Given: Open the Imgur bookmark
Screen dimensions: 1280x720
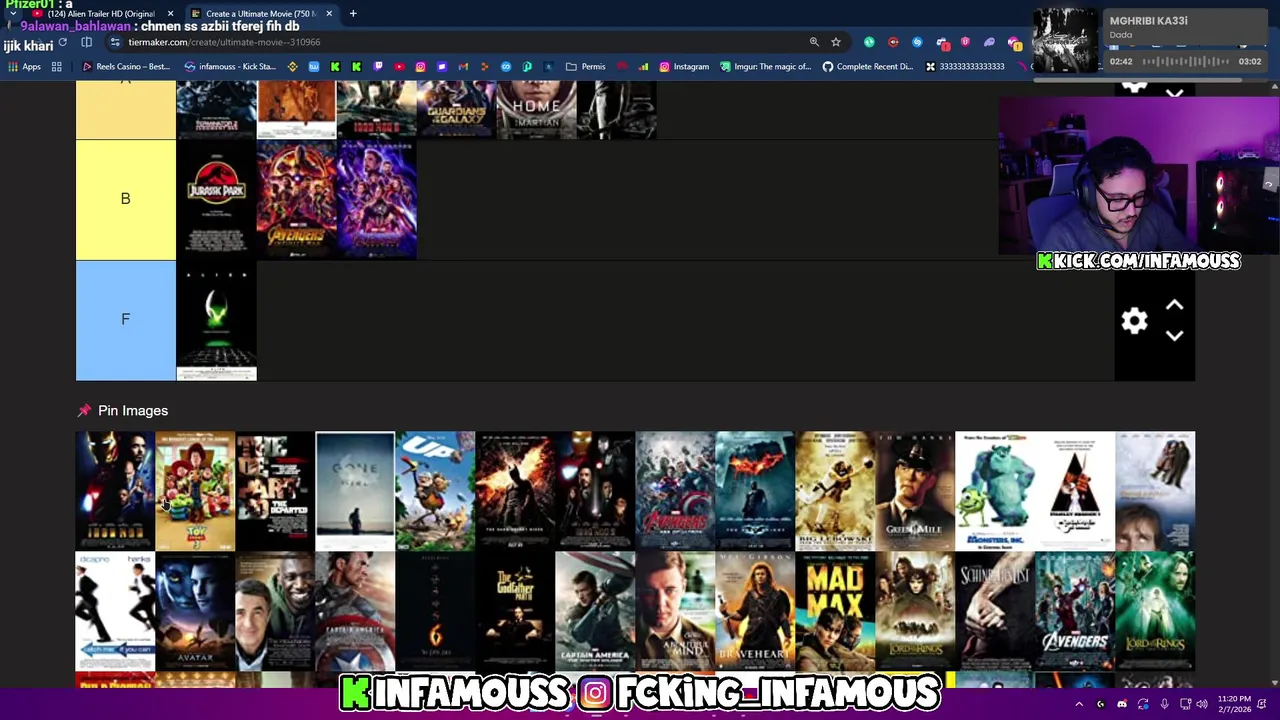Looking at the screenshot, I should pyautogui.click(x=765, y=67).
